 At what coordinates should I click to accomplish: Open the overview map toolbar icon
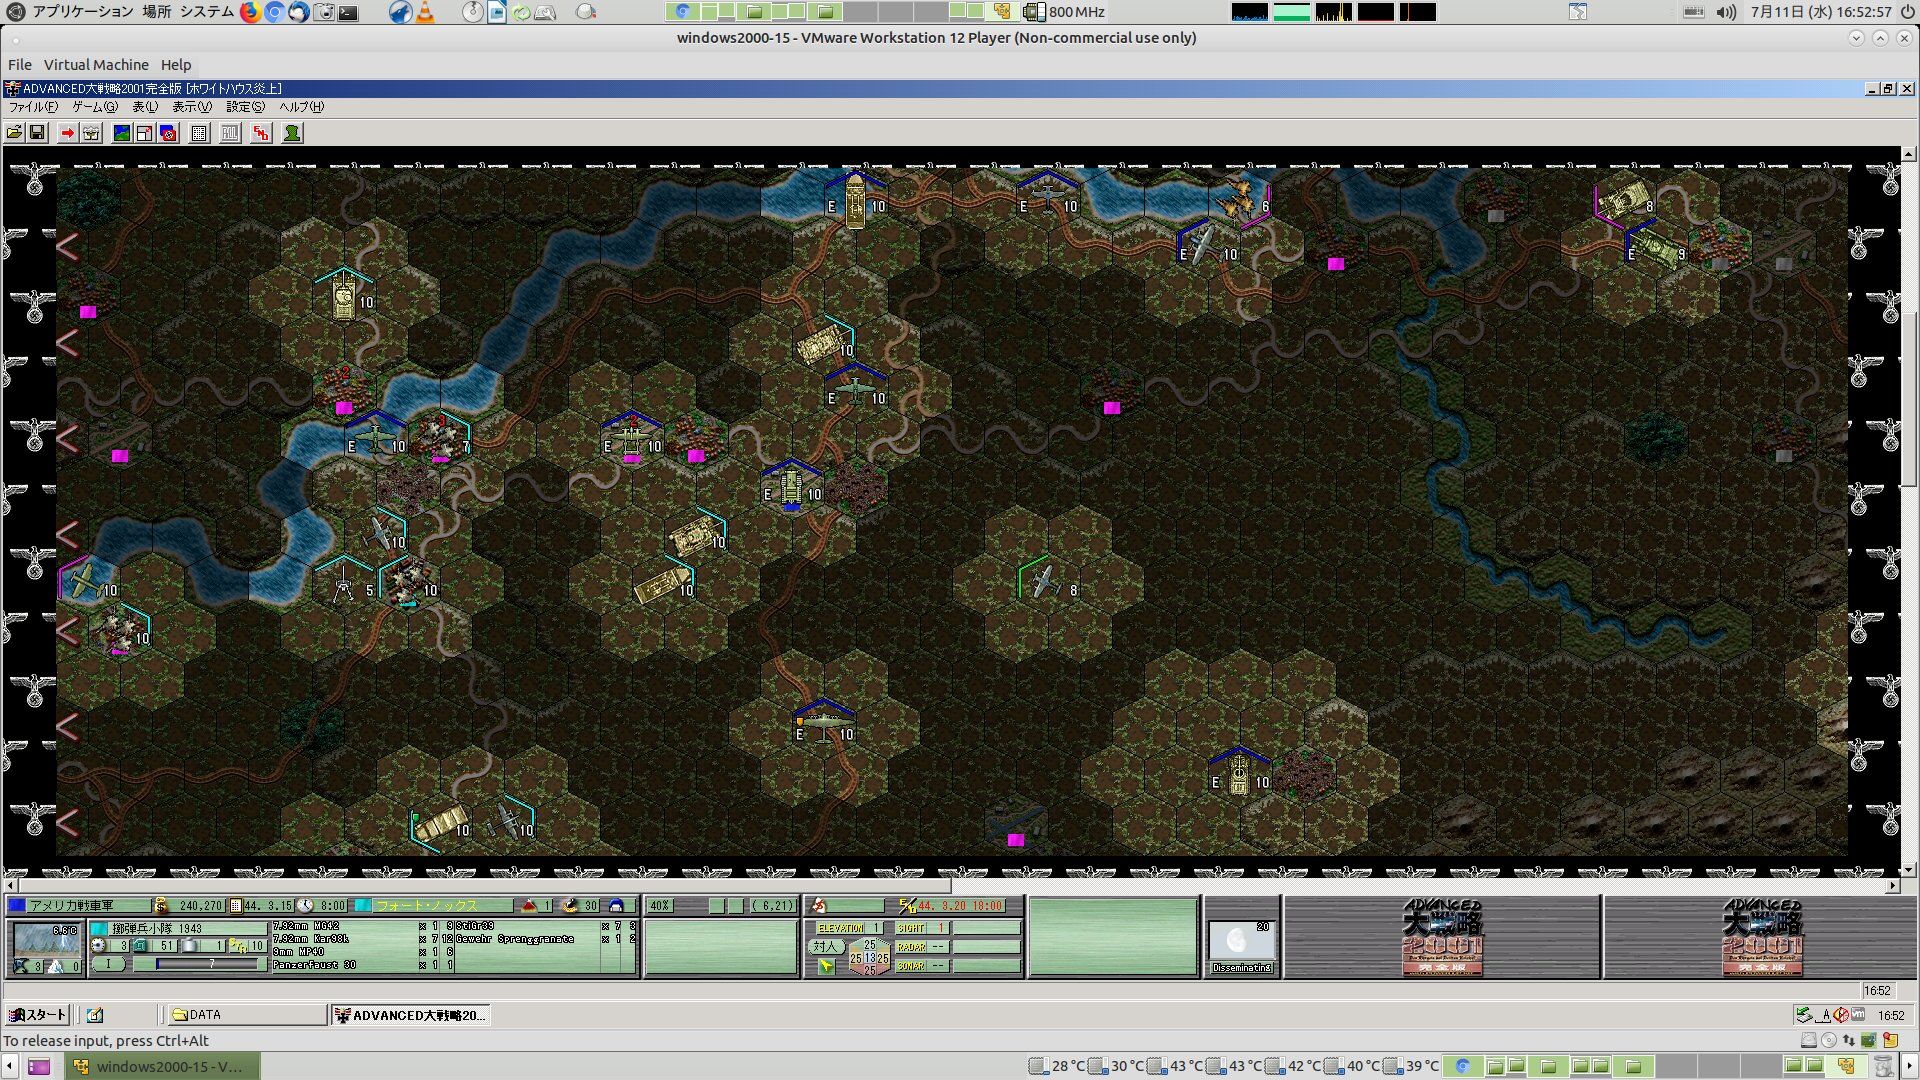(122, 133)
